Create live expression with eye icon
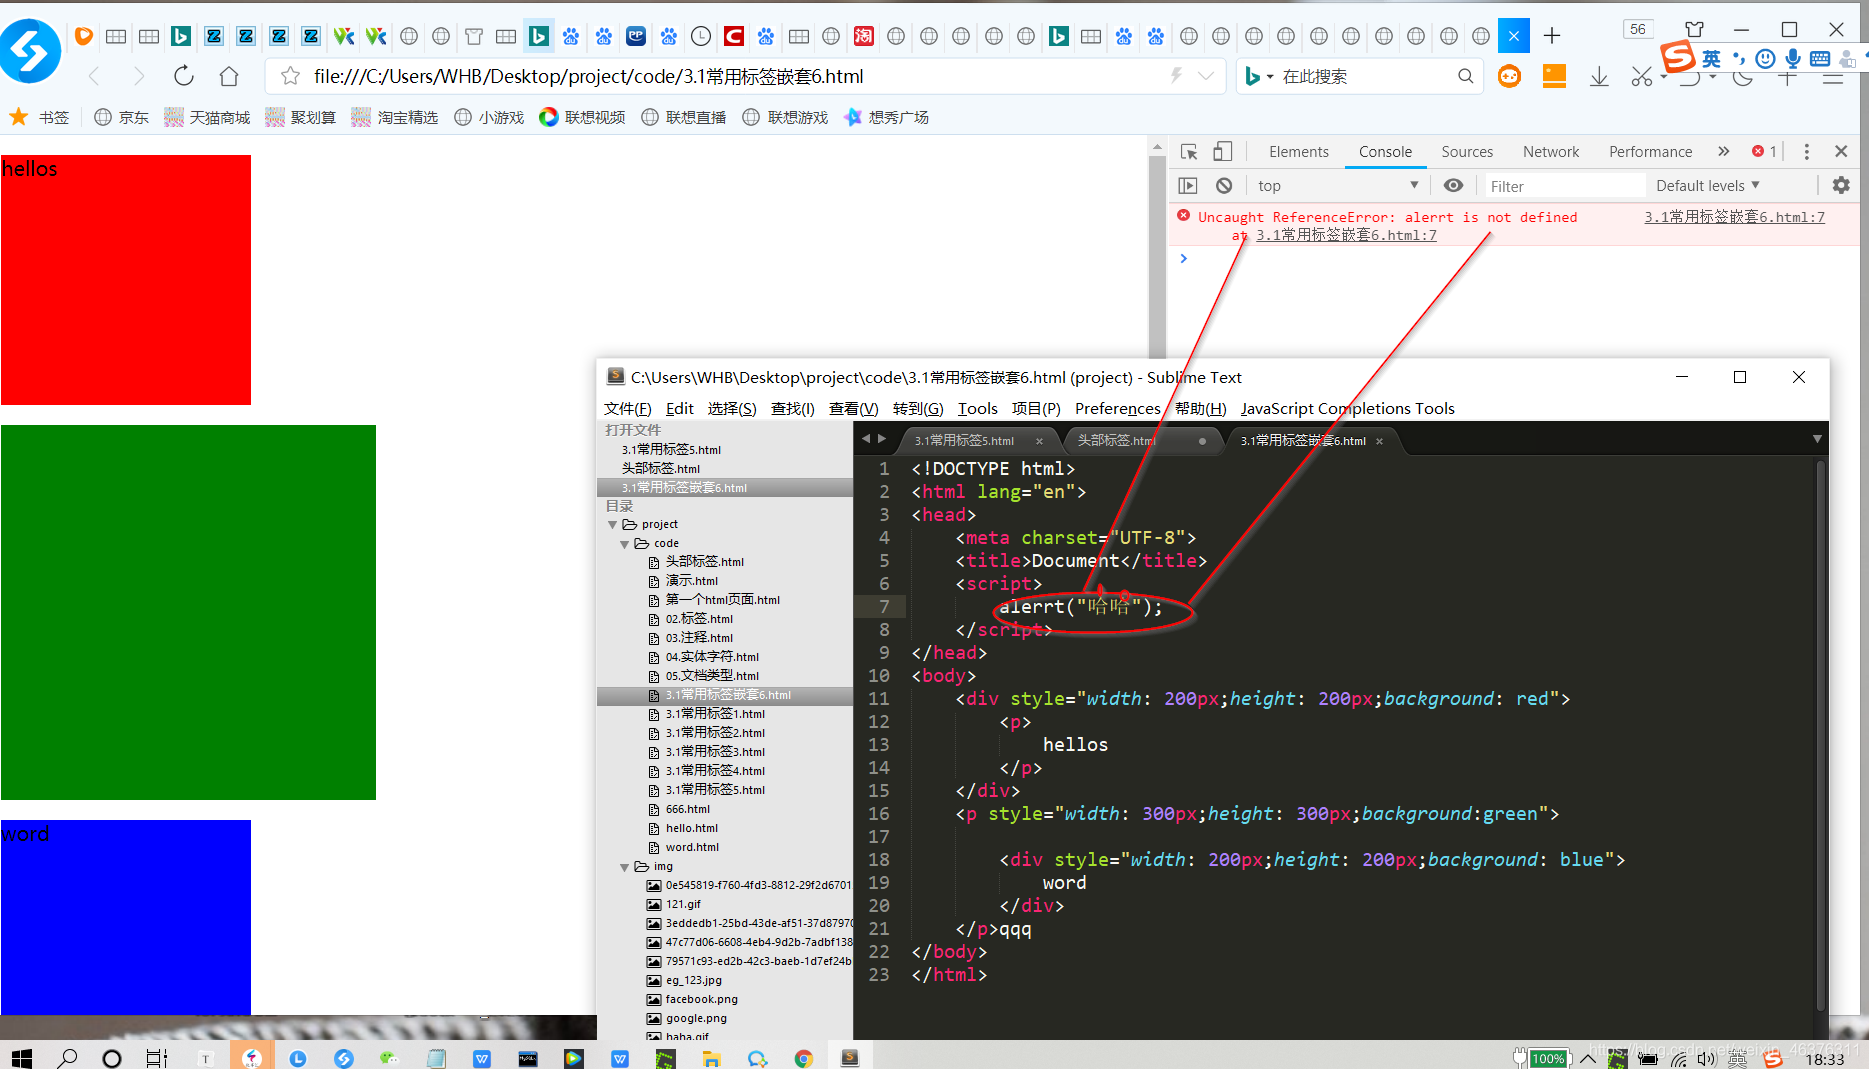1869x1069 pixels. 1453,185
